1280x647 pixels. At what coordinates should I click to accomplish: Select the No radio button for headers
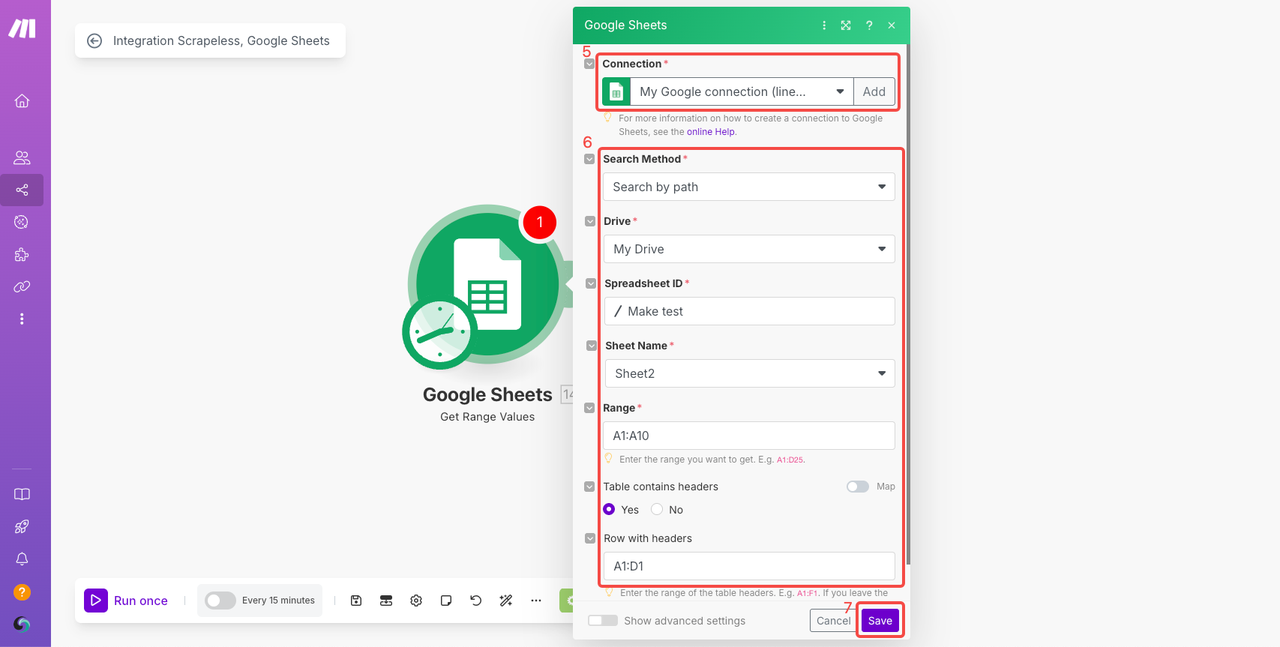[657, 510]
